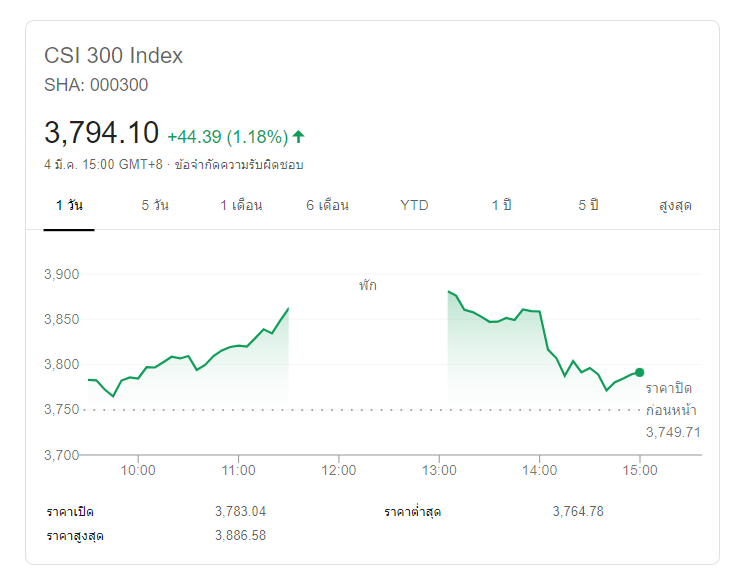
Task: Select the YTD tab
Action: [x=414, y=205]
